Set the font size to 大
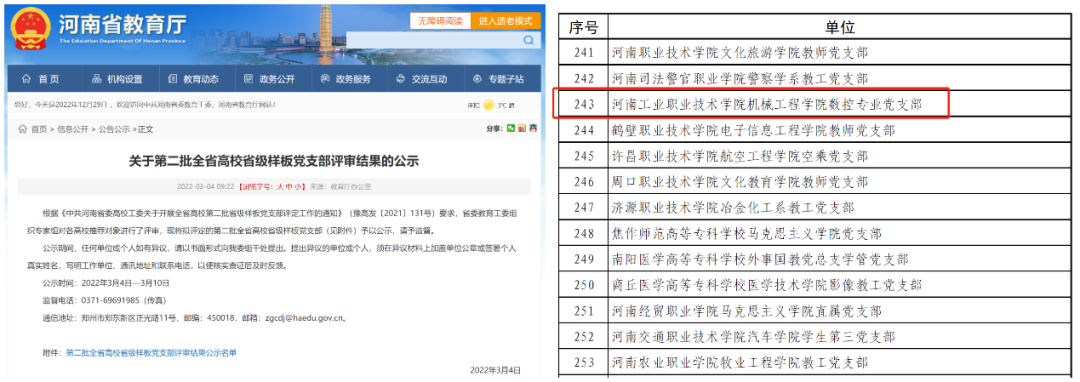1080x382 pixels. pos(280,186)
